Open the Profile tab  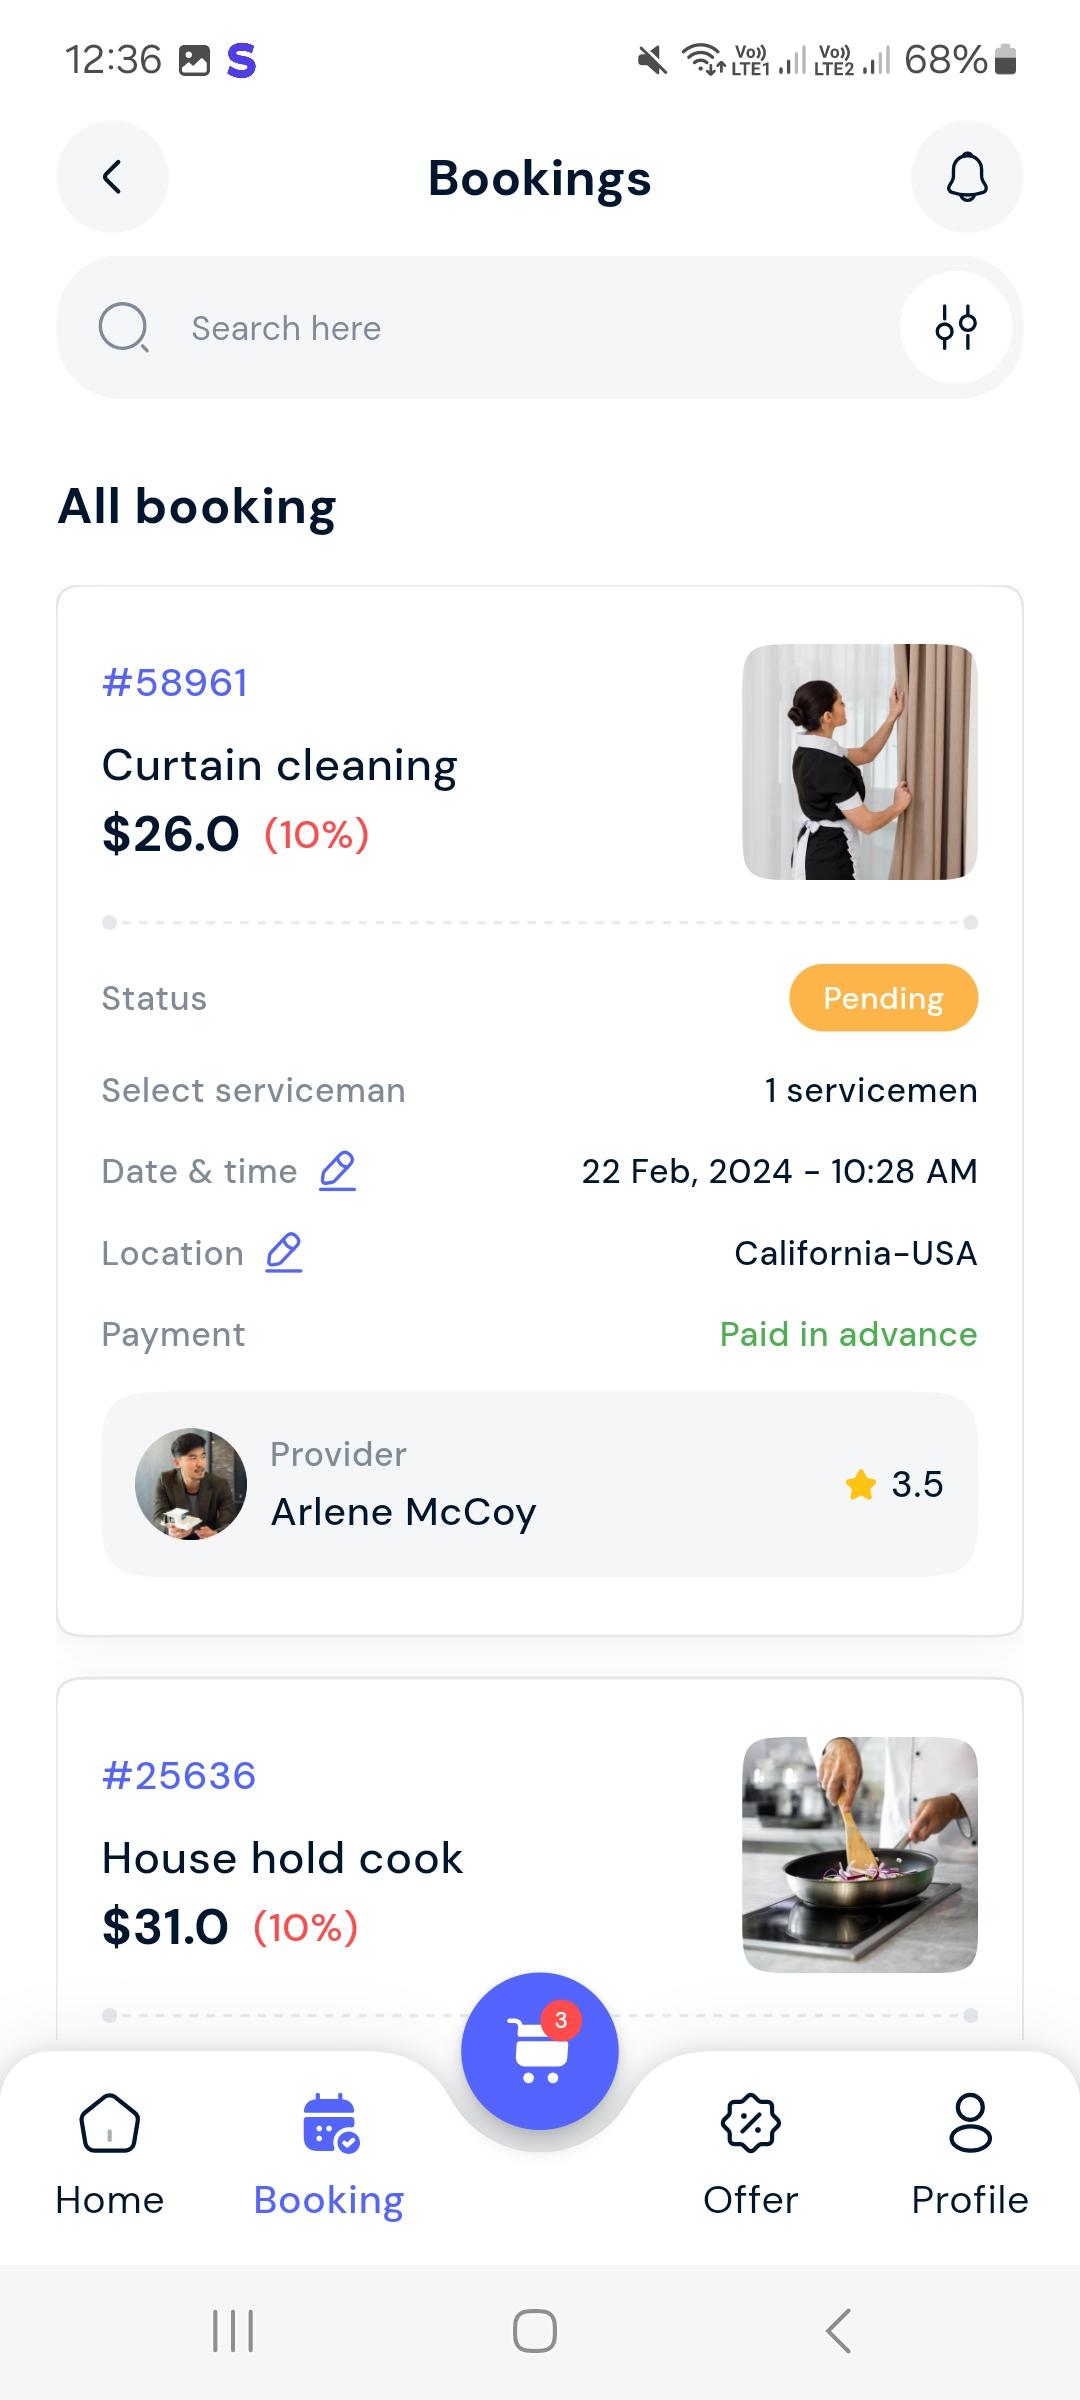tap(969, 2153)
